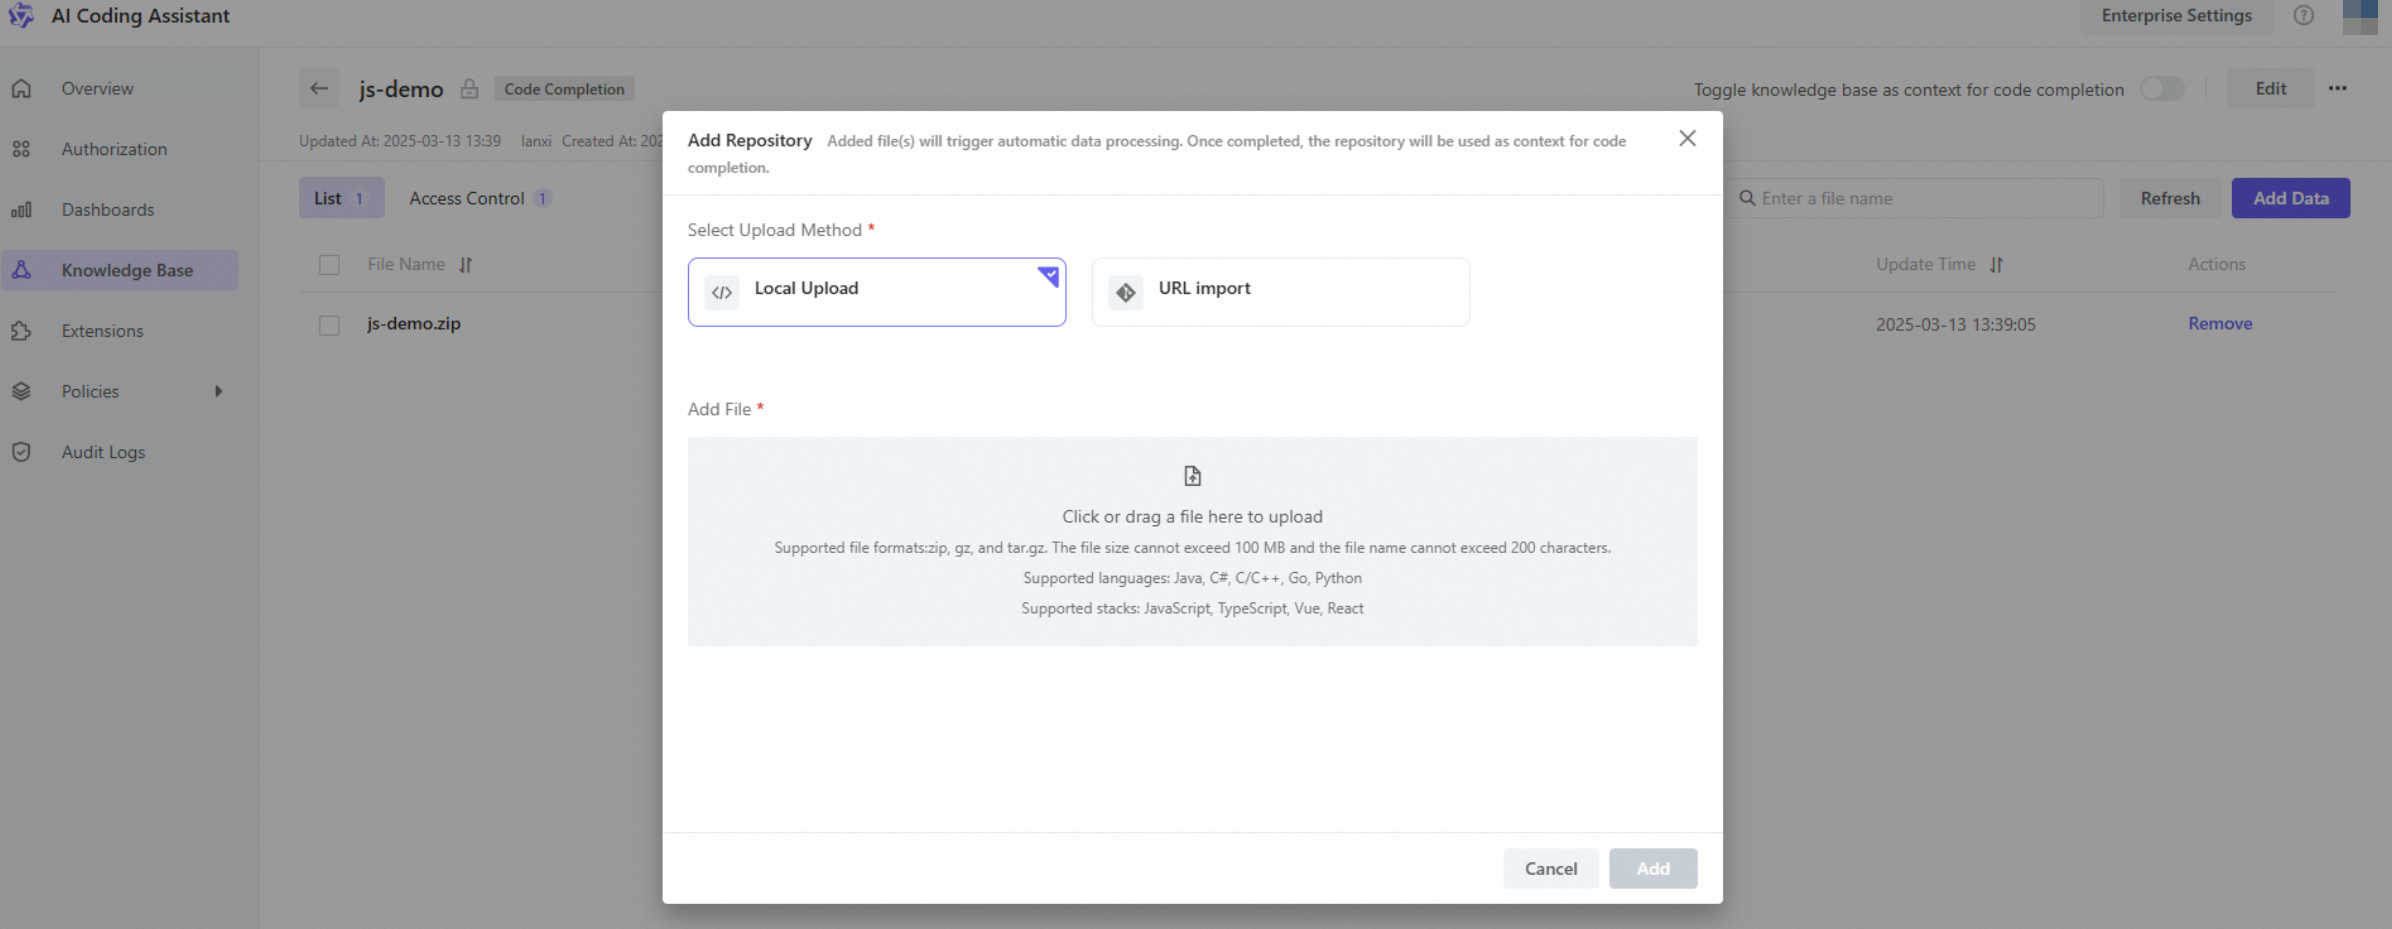2392x929 pixels.
Task: Click the js-demo knowledge base title
Action: pos(401,89)
